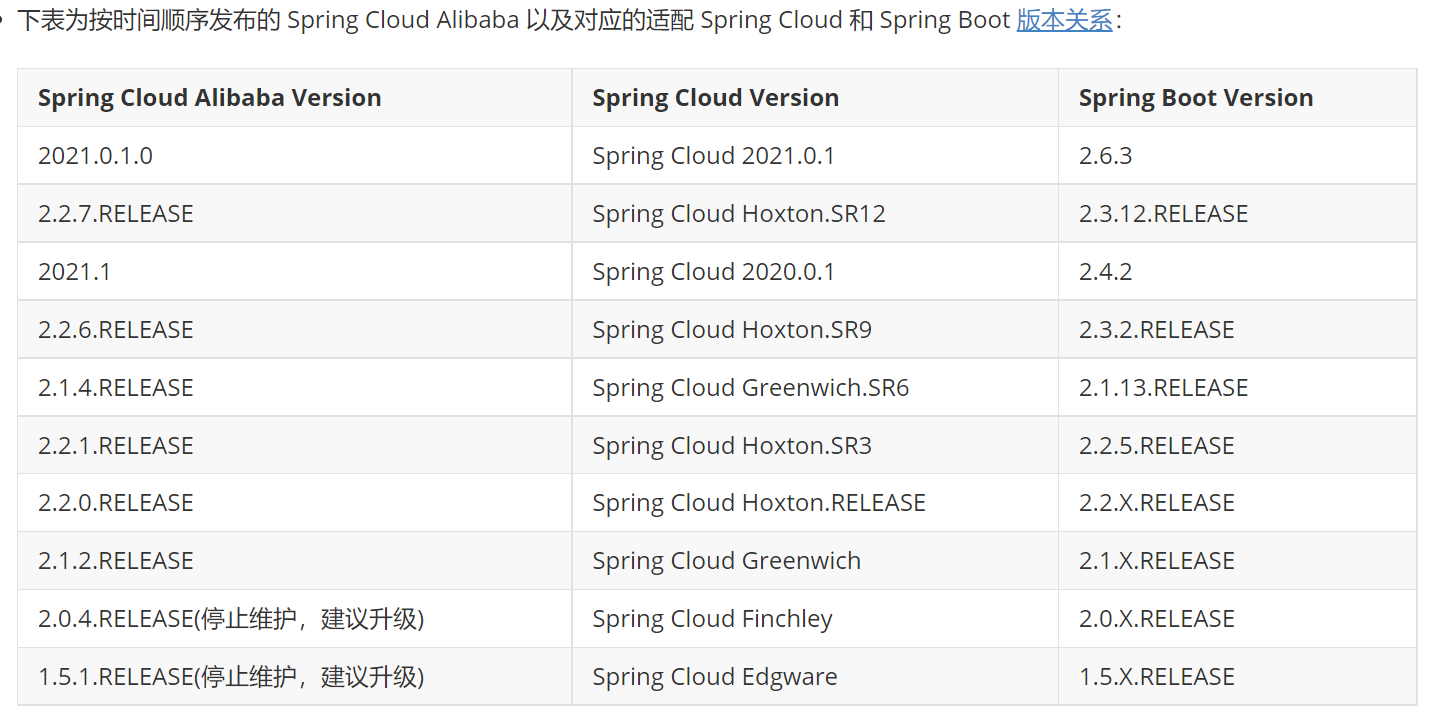Select the 2.0.X.RELEASE cell
The width and height of the screenshot is (1434, 726).
[1237, 619]
